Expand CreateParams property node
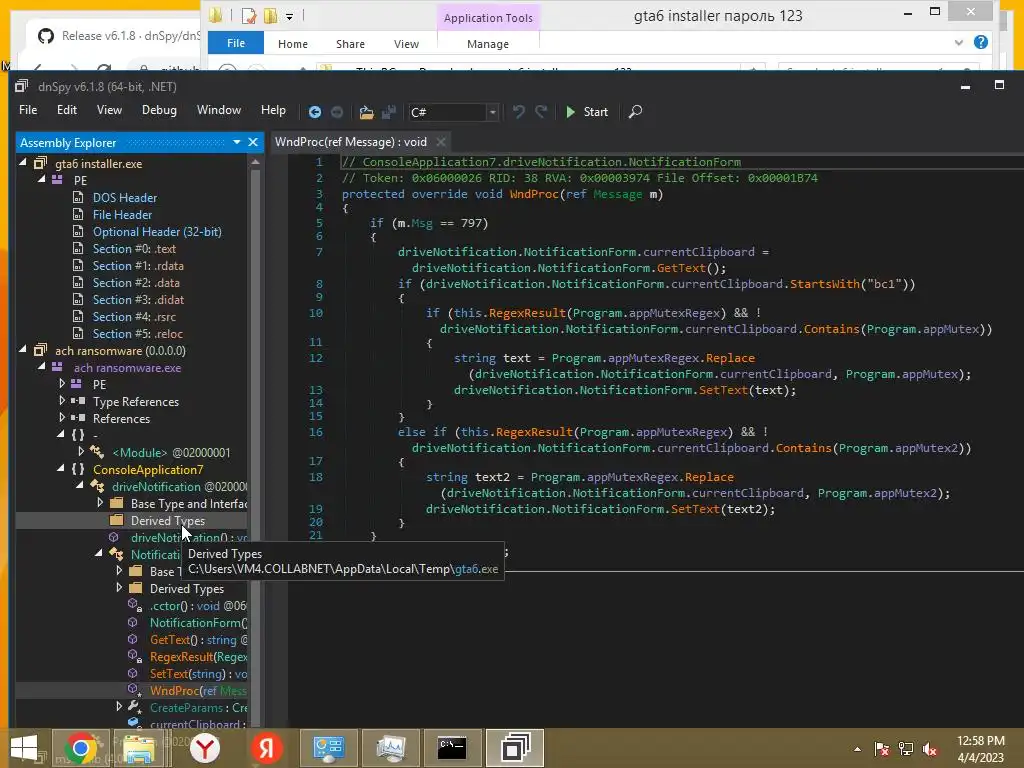The width and height of the screenshot is (1024, 768). click(x=119, y=706)
